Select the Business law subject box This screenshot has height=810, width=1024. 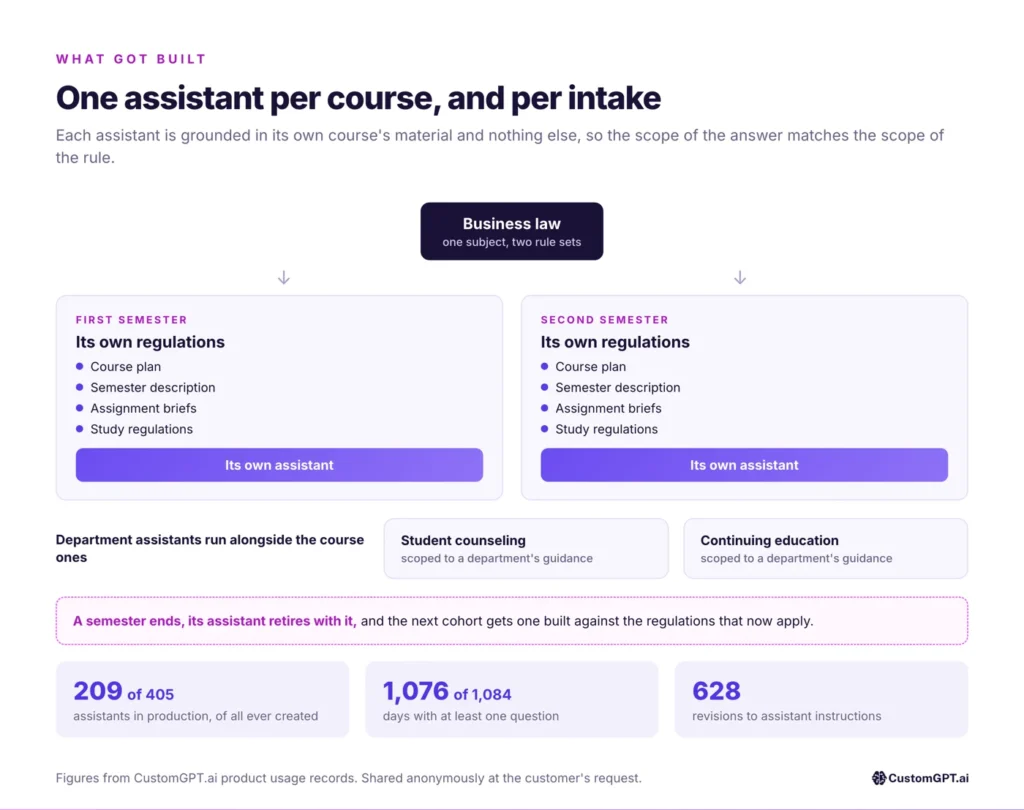(x=512, y=231)
